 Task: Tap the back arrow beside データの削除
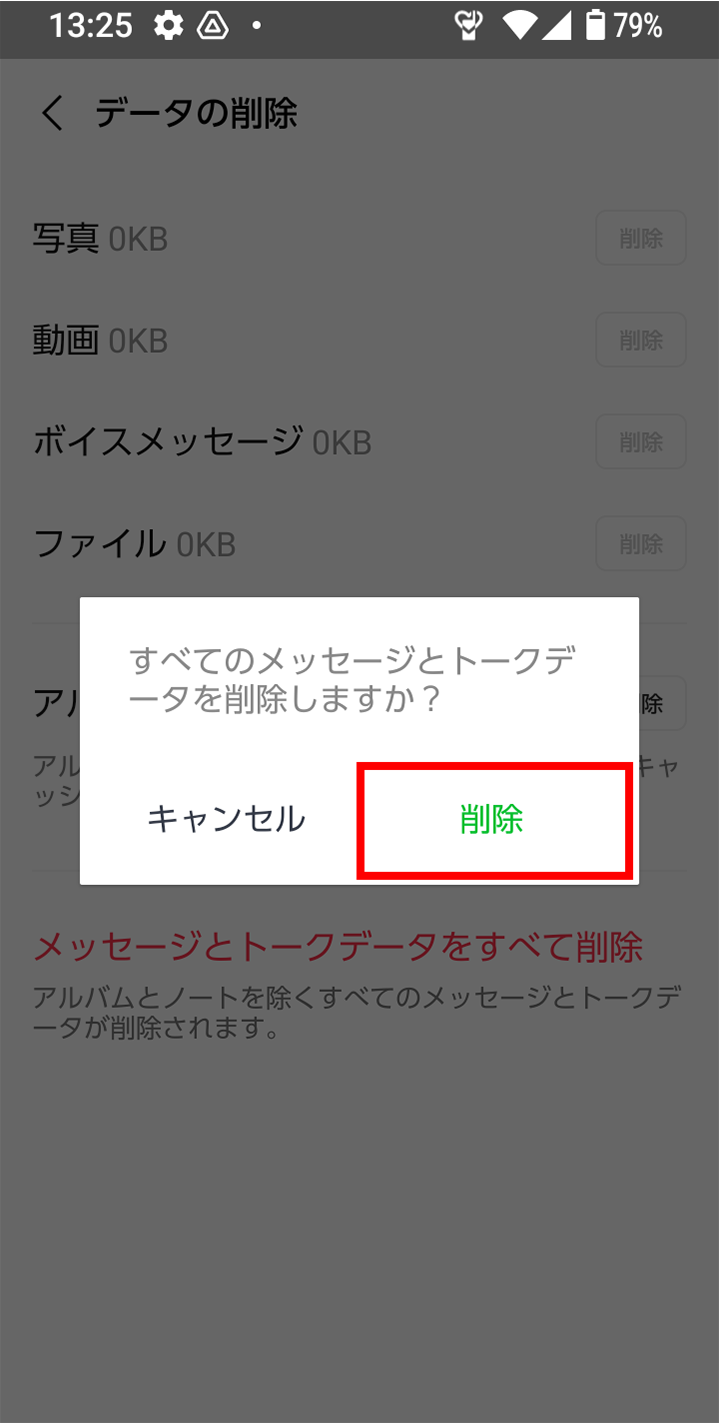click(x=52, y=113)
